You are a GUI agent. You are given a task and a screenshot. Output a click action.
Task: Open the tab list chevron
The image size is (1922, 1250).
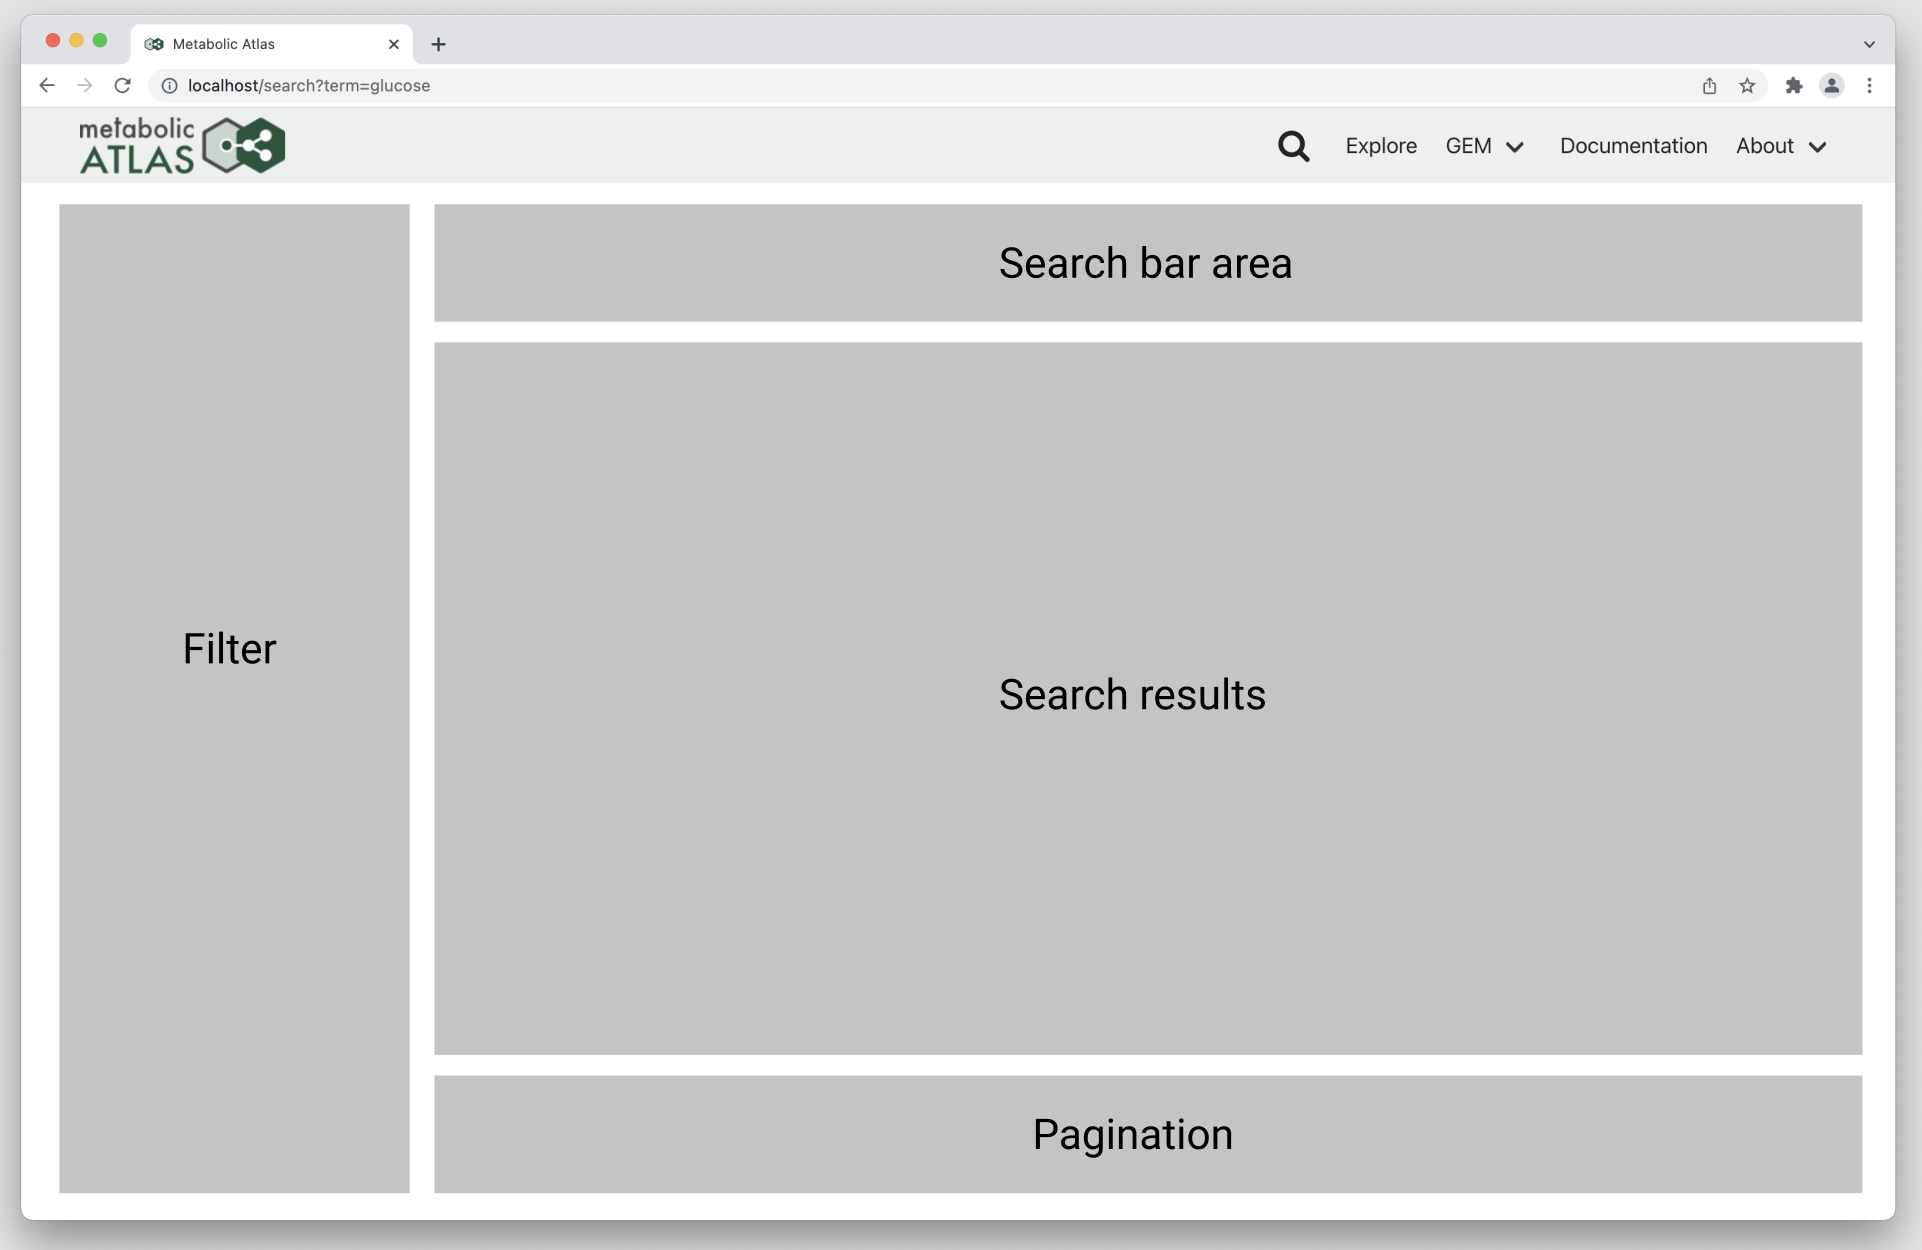tap(1868, 44)
